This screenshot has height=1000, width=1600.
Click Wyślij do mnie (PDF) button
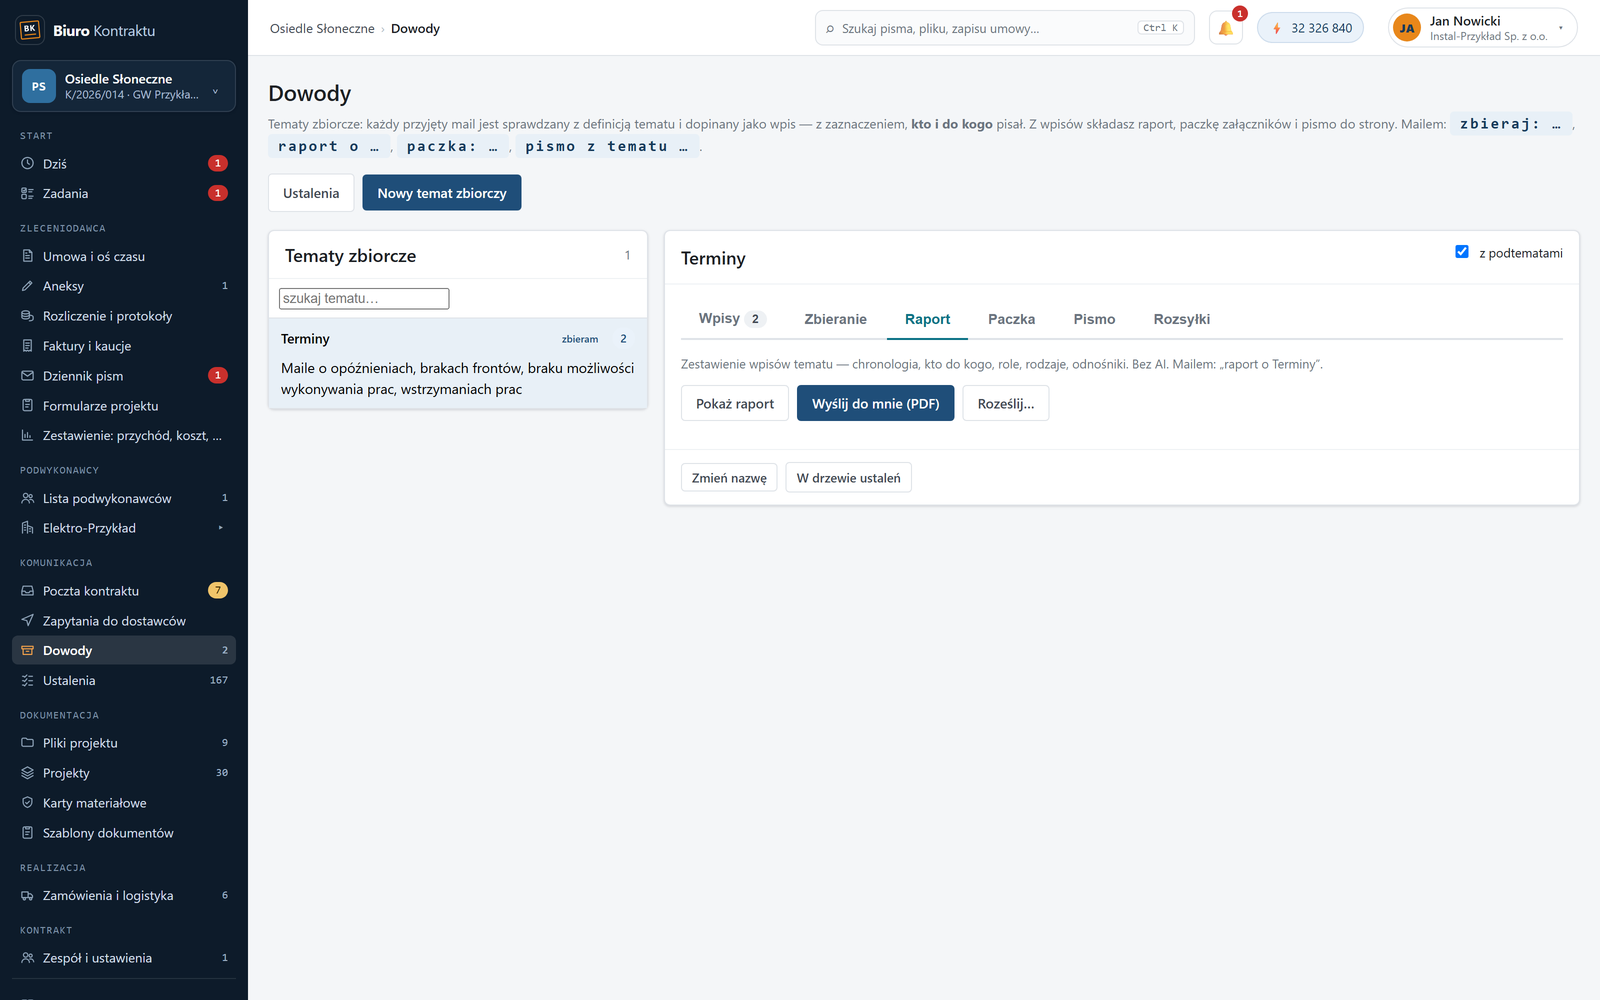coord(875,403)
